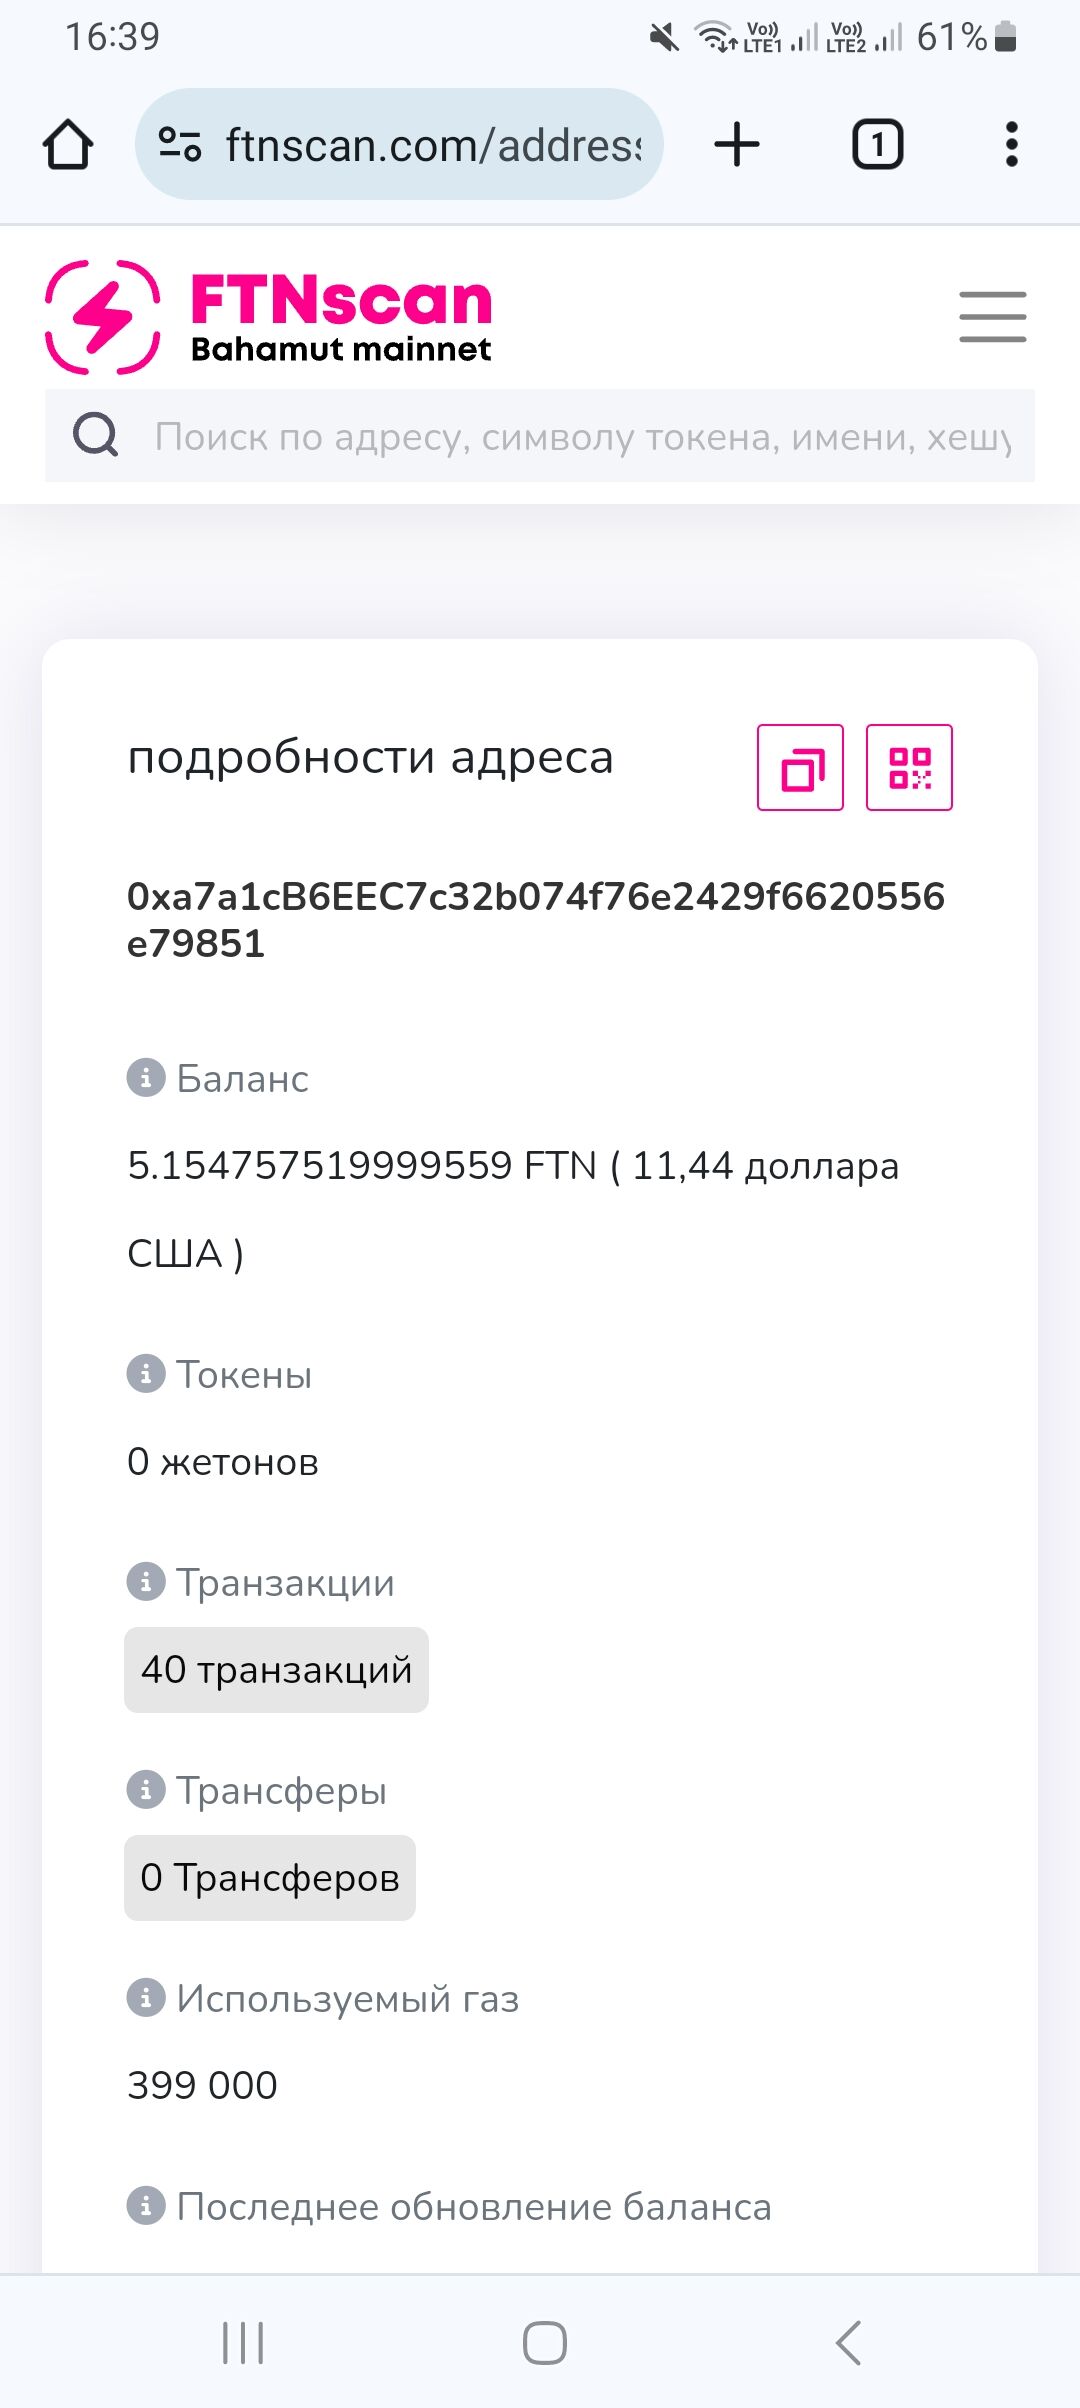
Task: Expand the hamburger navigation menu
Action: point(992,317)
